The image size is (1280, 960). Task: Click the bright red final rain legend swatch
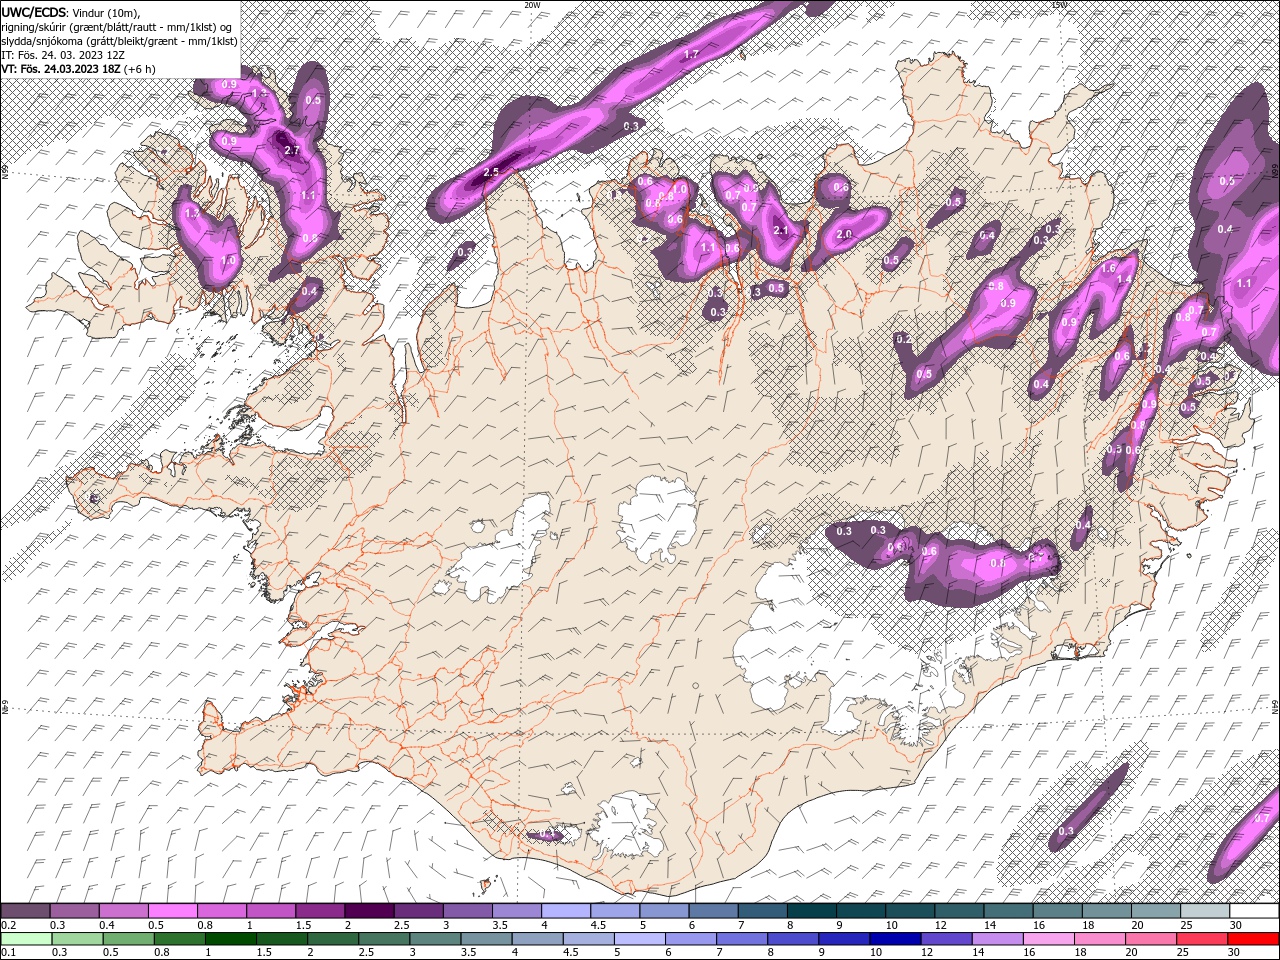click(x=1254, y=939)
